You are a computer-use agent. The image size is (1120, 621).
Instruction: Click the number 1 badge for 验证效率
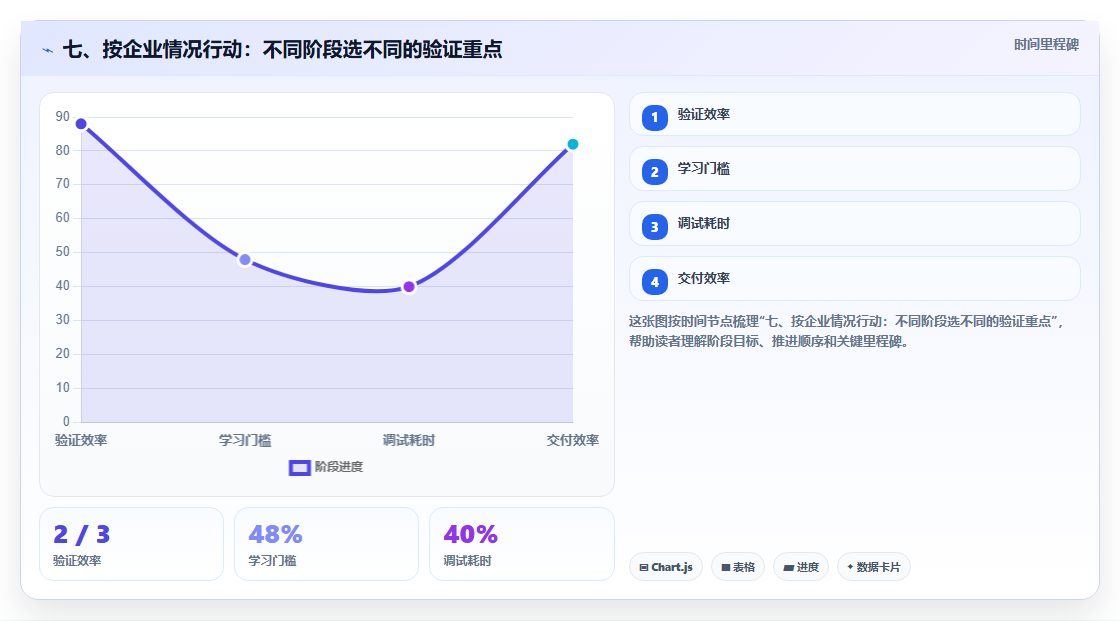[x=654, y=118]
